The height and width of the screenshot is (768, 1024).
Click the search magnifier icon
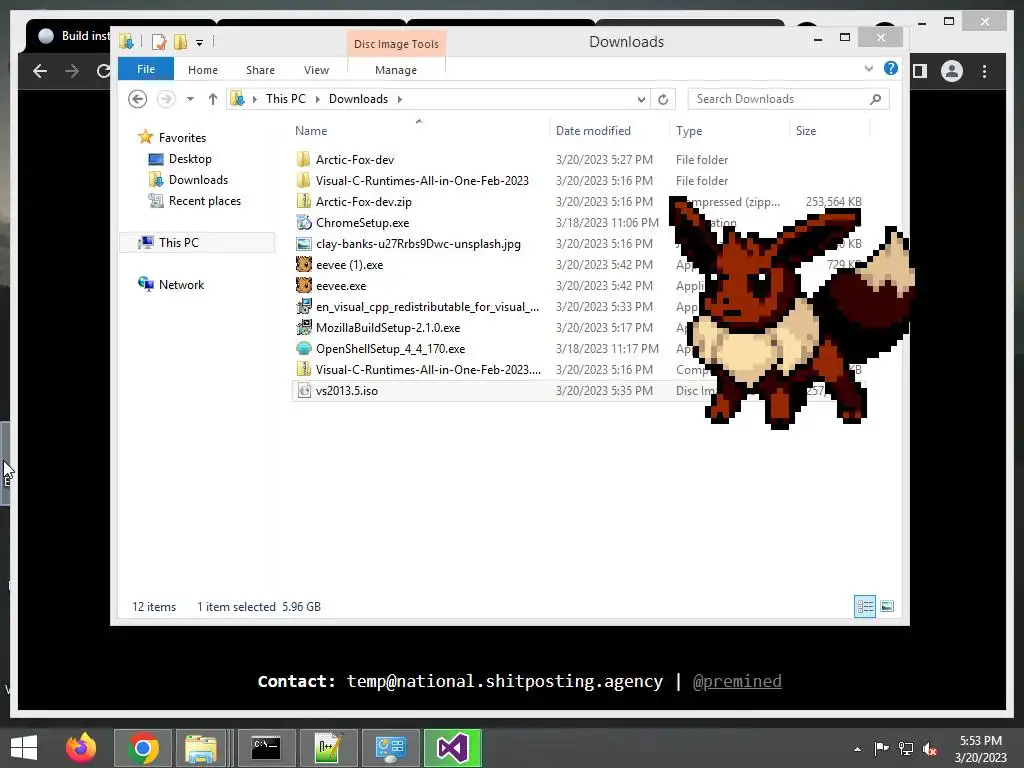tap(876, 99)
